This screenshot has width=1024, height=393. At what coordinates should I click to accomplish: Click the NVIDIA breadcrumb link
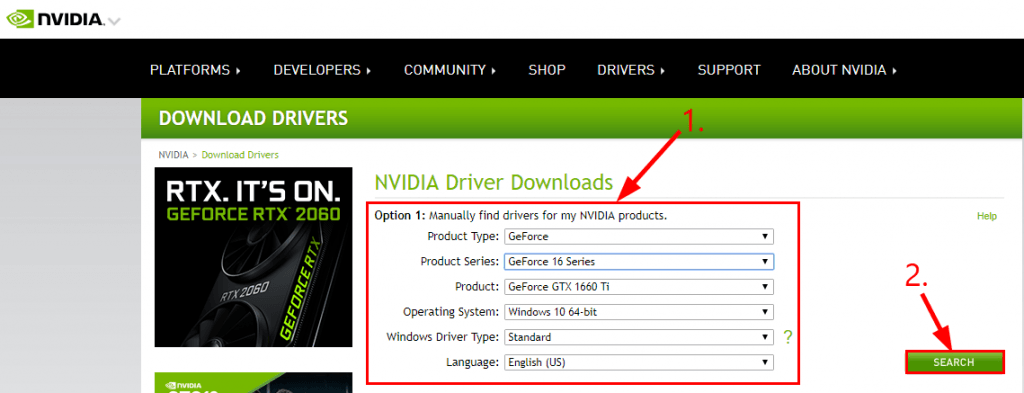pos(173,155)
